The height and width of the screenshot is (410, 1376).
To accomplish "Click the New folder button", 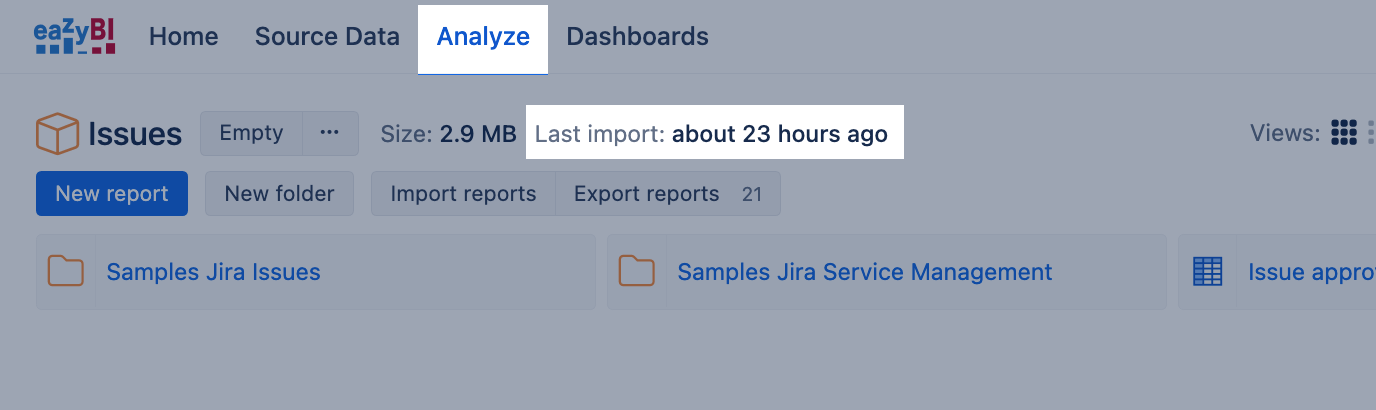I will point(279,194).
